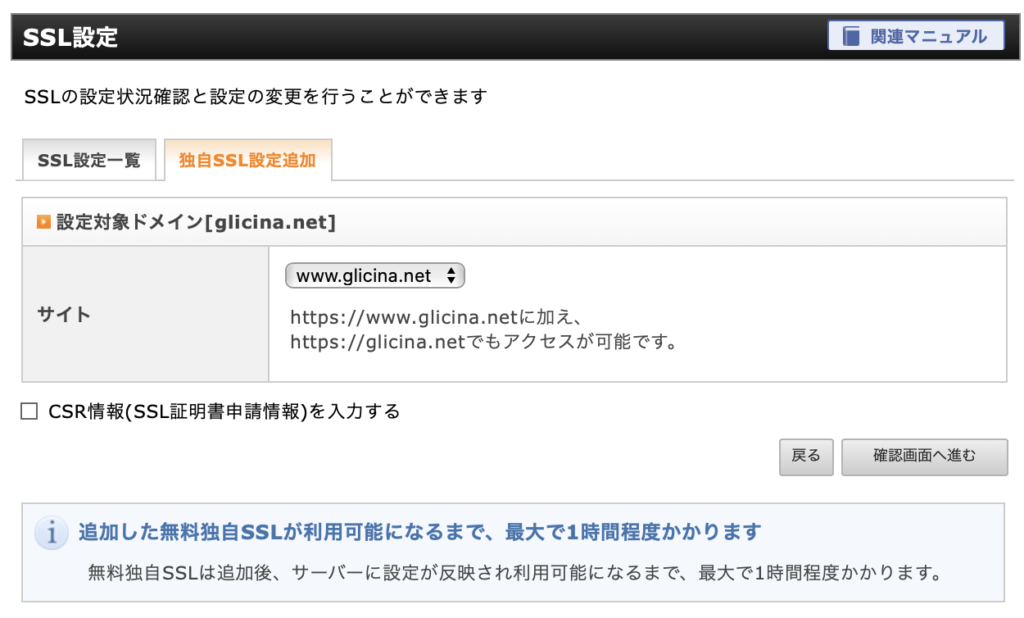Proceed with 確認画面へ進む button
The width and height of the screenshot is (1024, 618).
coord(924,457)
